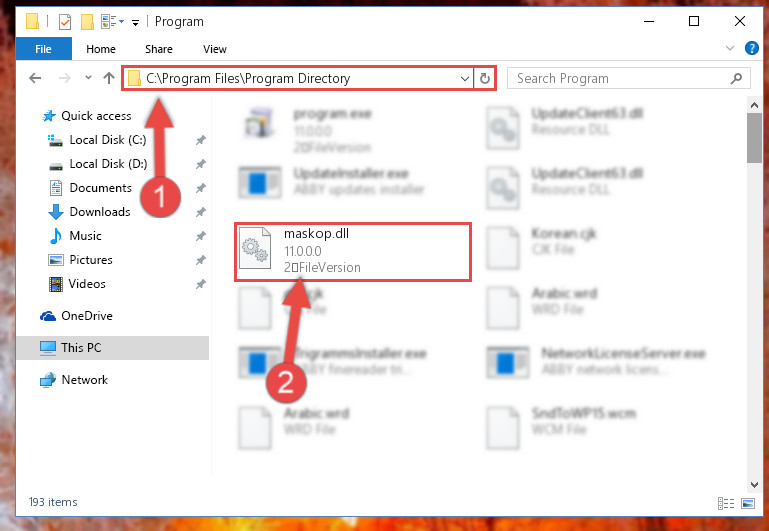Select This PC in navigation pane

pyautogui.click(x=112, y=348)
